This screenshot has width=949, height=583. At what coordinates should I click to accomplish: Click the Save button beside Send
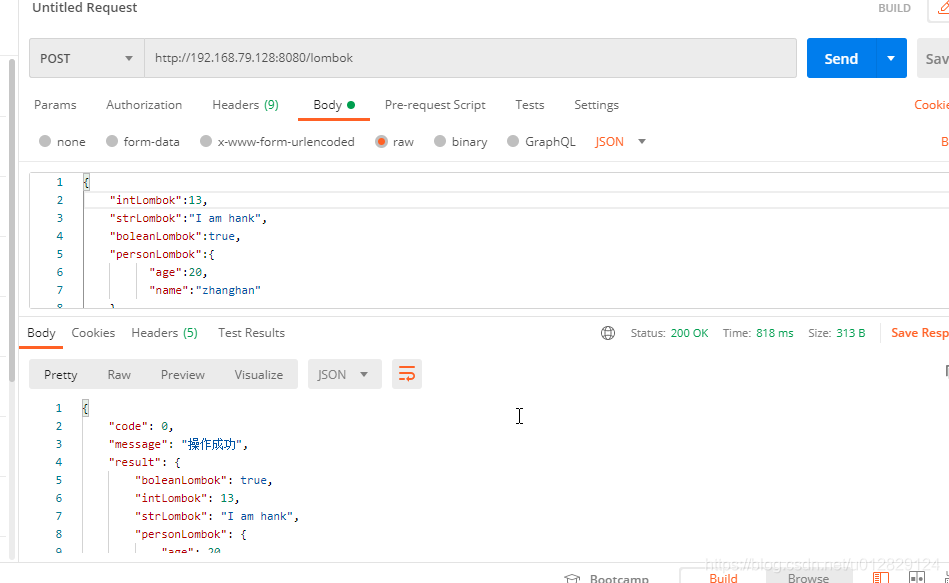click(933, 58)
